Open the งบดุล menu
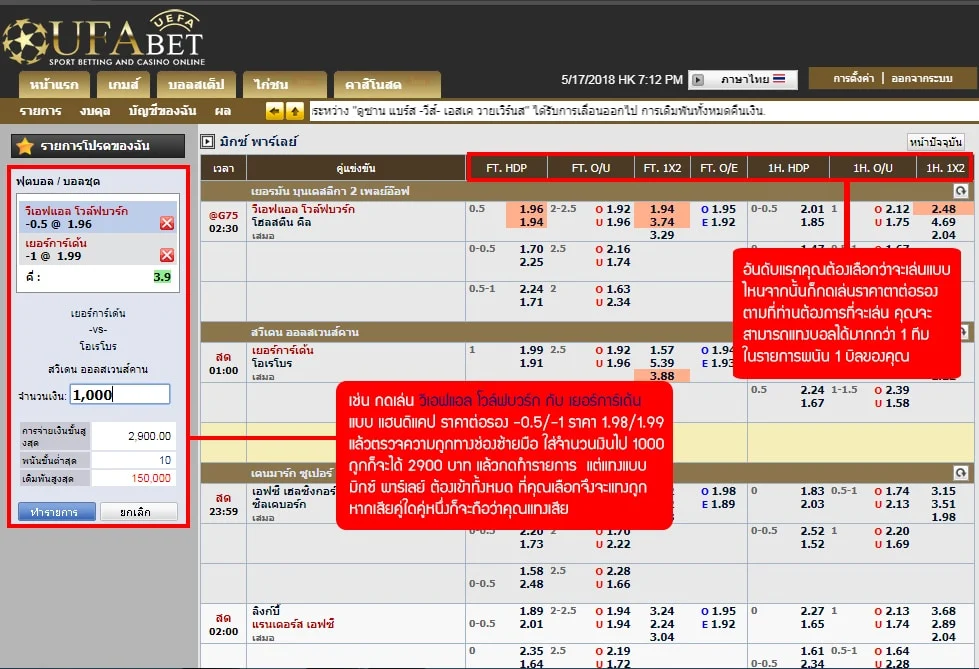This screenshot has height=669, width=979. [x=95, y=111]
